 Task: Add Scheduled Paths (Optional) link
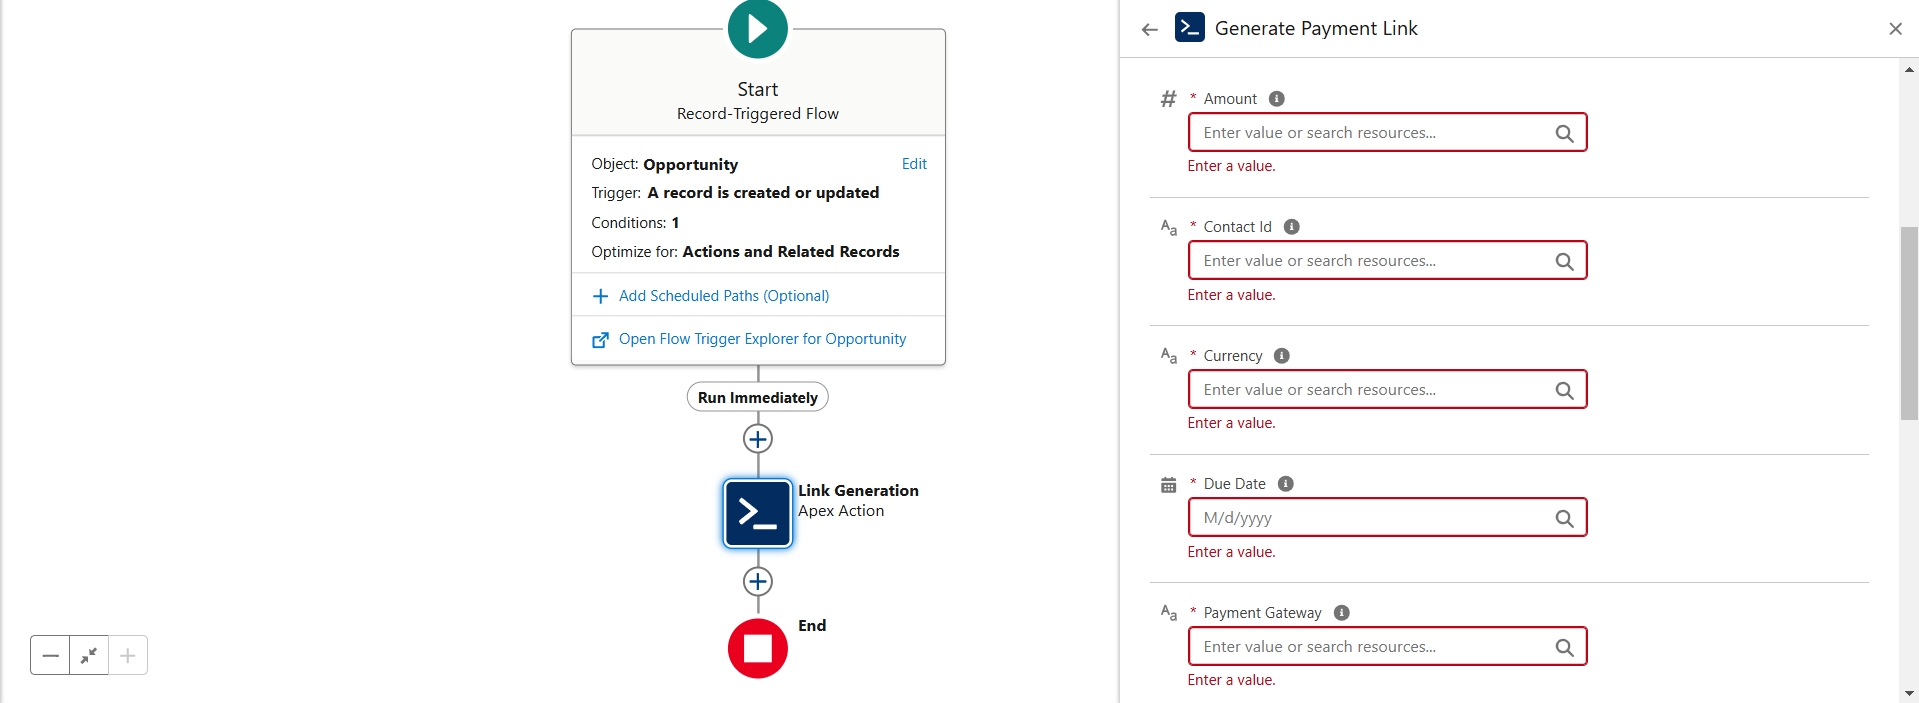click(x=724, y=296)
